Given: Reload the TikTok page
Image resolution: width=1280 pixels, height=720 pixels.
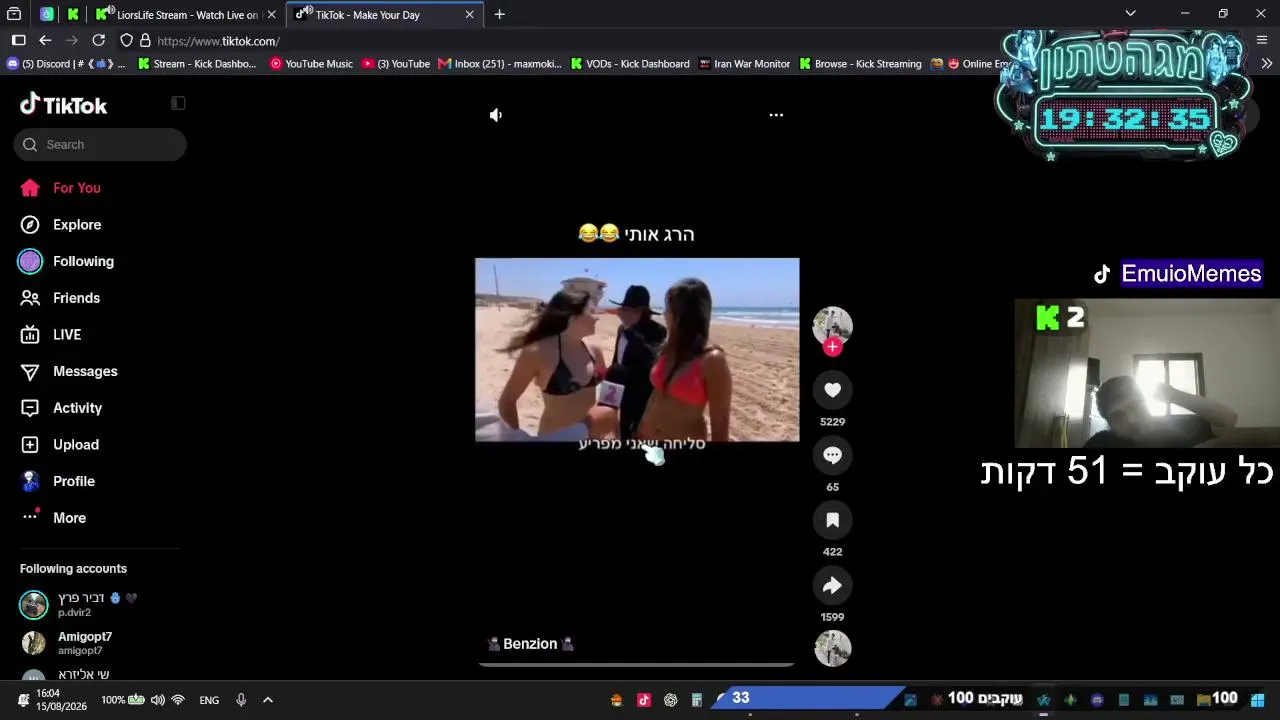Looking at the screenshot, I should pos(98,40).
